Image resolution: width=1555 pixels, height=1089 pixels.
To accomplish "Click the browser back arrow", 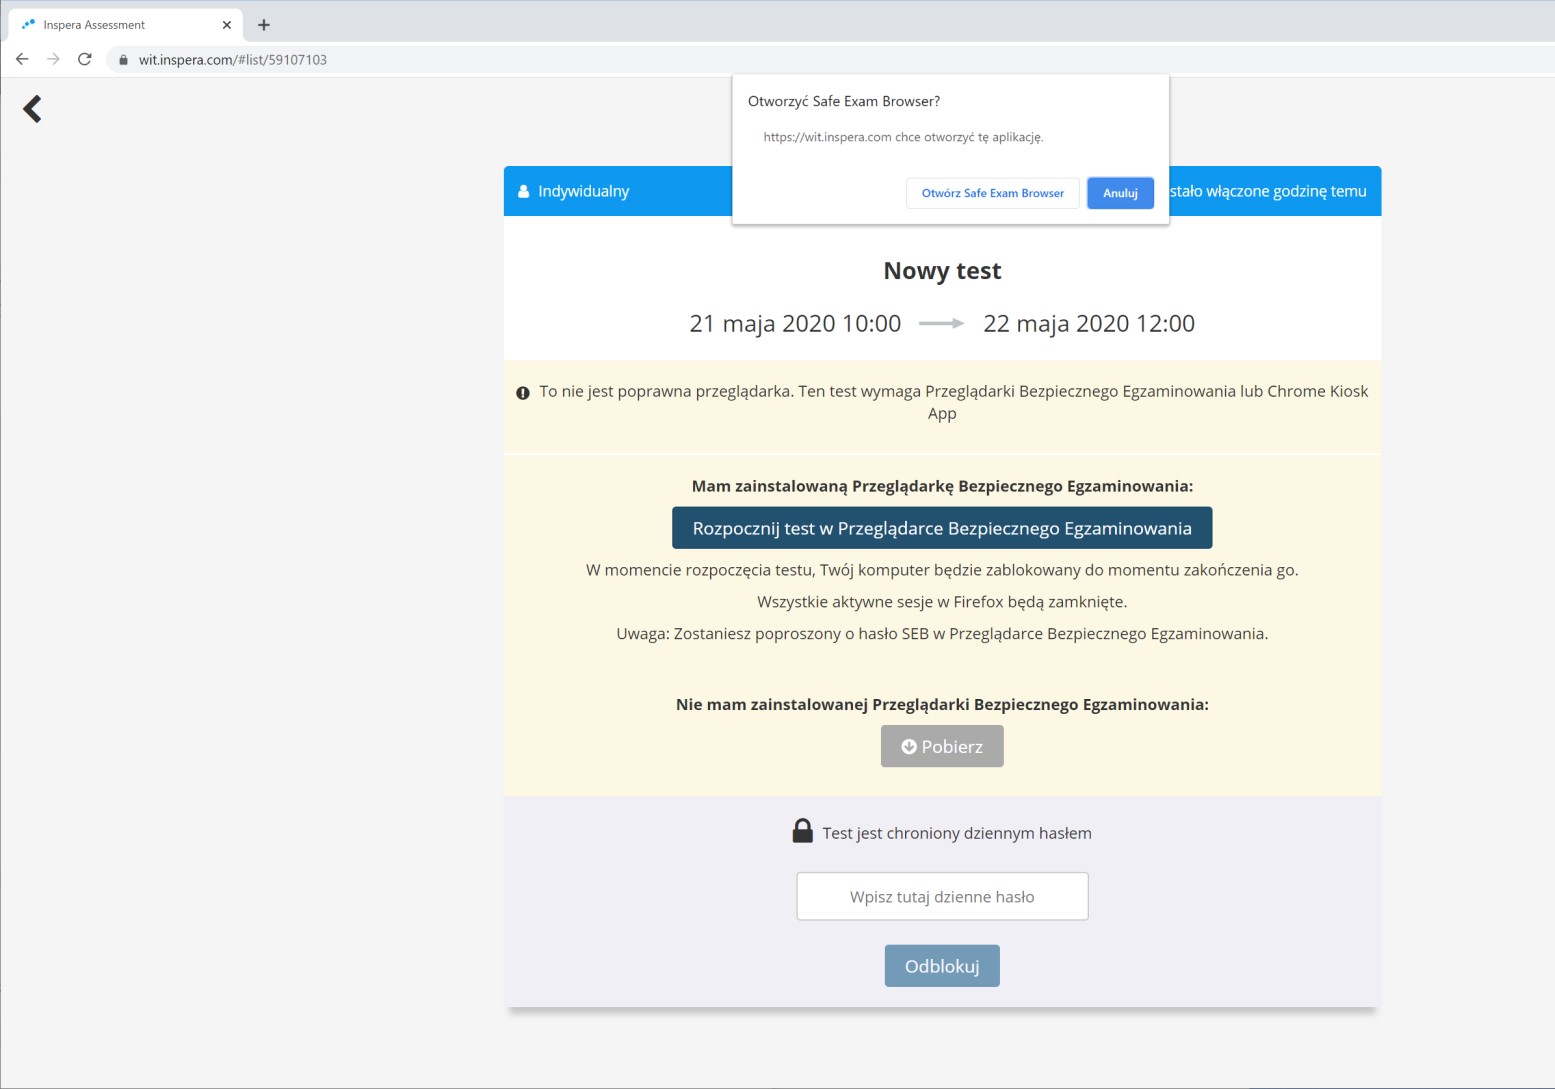I will tap(22, 59).
